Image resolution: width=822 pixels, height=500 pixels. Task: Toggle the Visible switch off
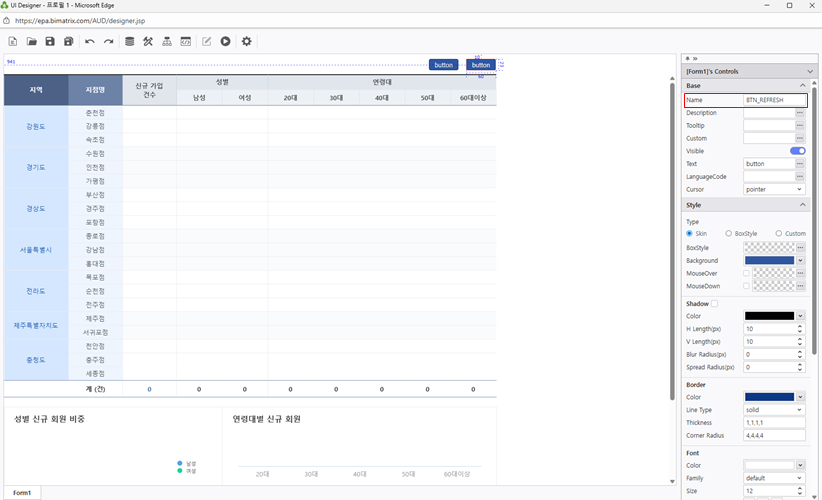click(x=797, y=151)
